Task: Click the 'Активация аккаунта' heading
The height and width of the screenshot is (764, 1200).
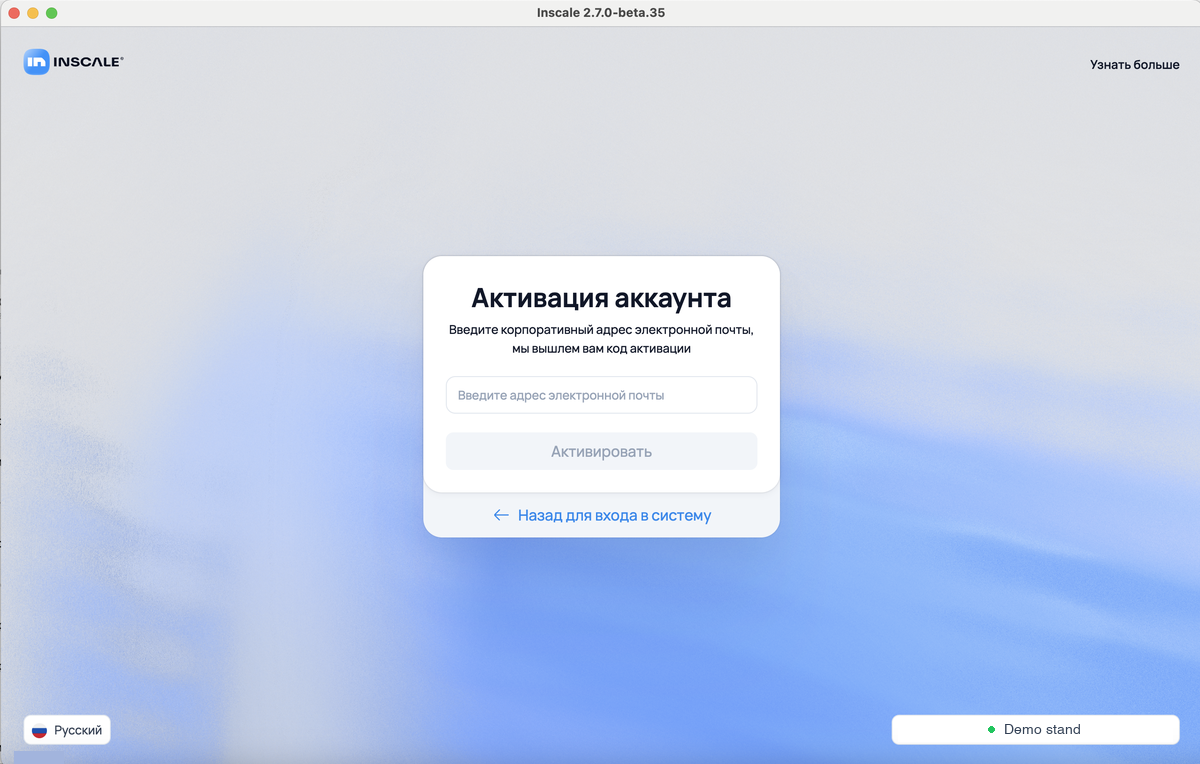Action: pyautogui.click(x=601, y=298)
